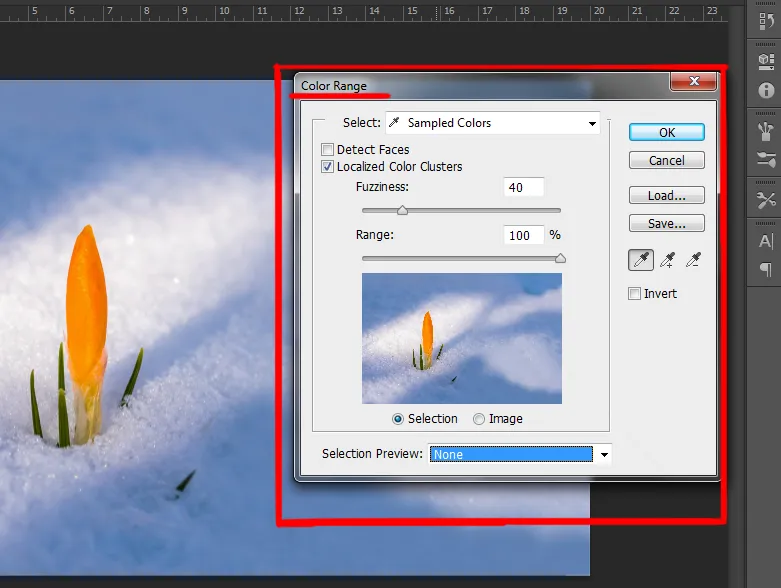Open the Tool Presets panel icon
Screen dimensions: 781x588
[x=766, y=200]
